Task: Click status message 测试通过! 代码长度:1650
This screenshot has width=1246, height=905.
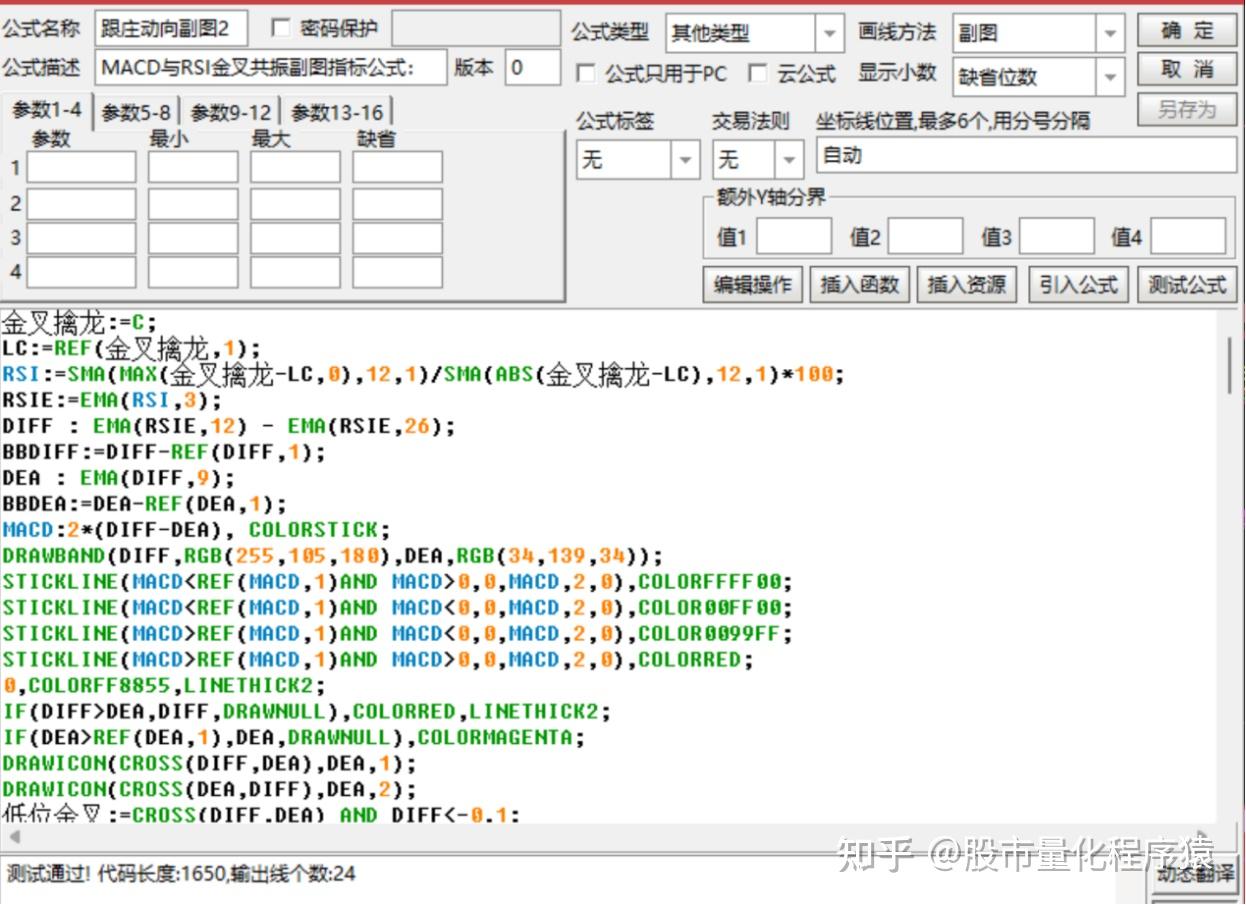Action: click(x=181, y=874)
